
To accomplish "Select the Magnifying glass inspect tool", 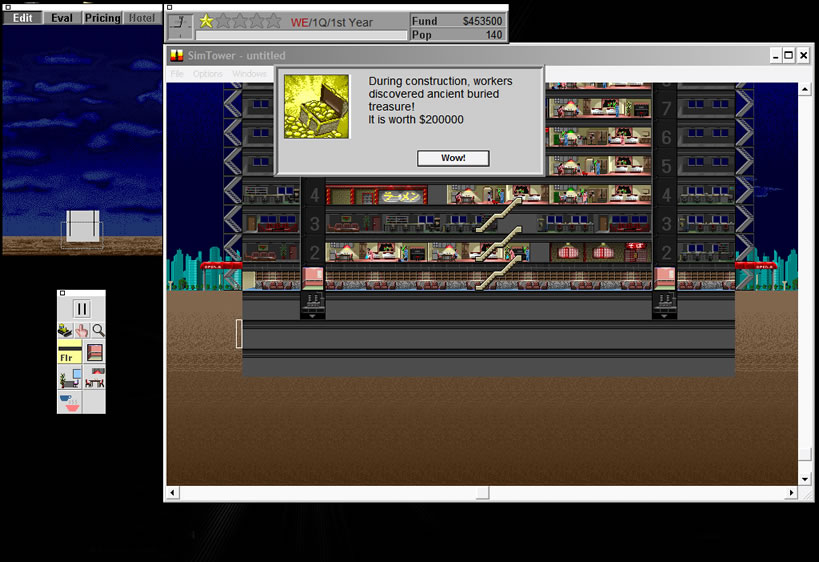I will point(98,330).
